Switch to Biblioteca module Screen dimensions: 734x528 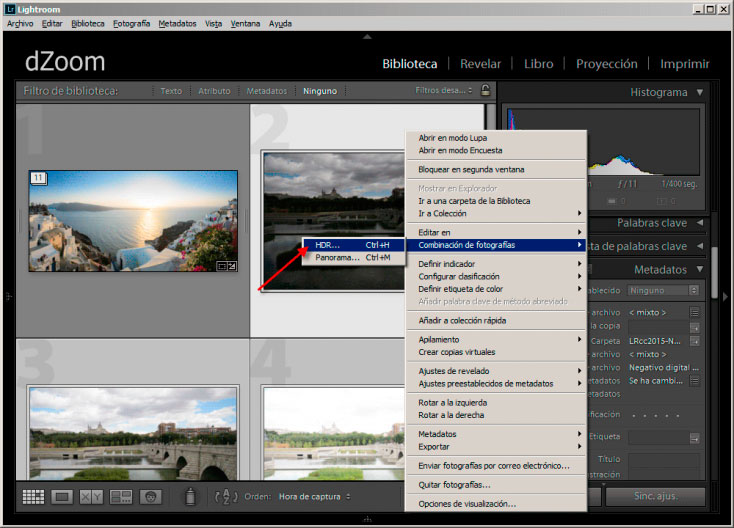[410, 64]
